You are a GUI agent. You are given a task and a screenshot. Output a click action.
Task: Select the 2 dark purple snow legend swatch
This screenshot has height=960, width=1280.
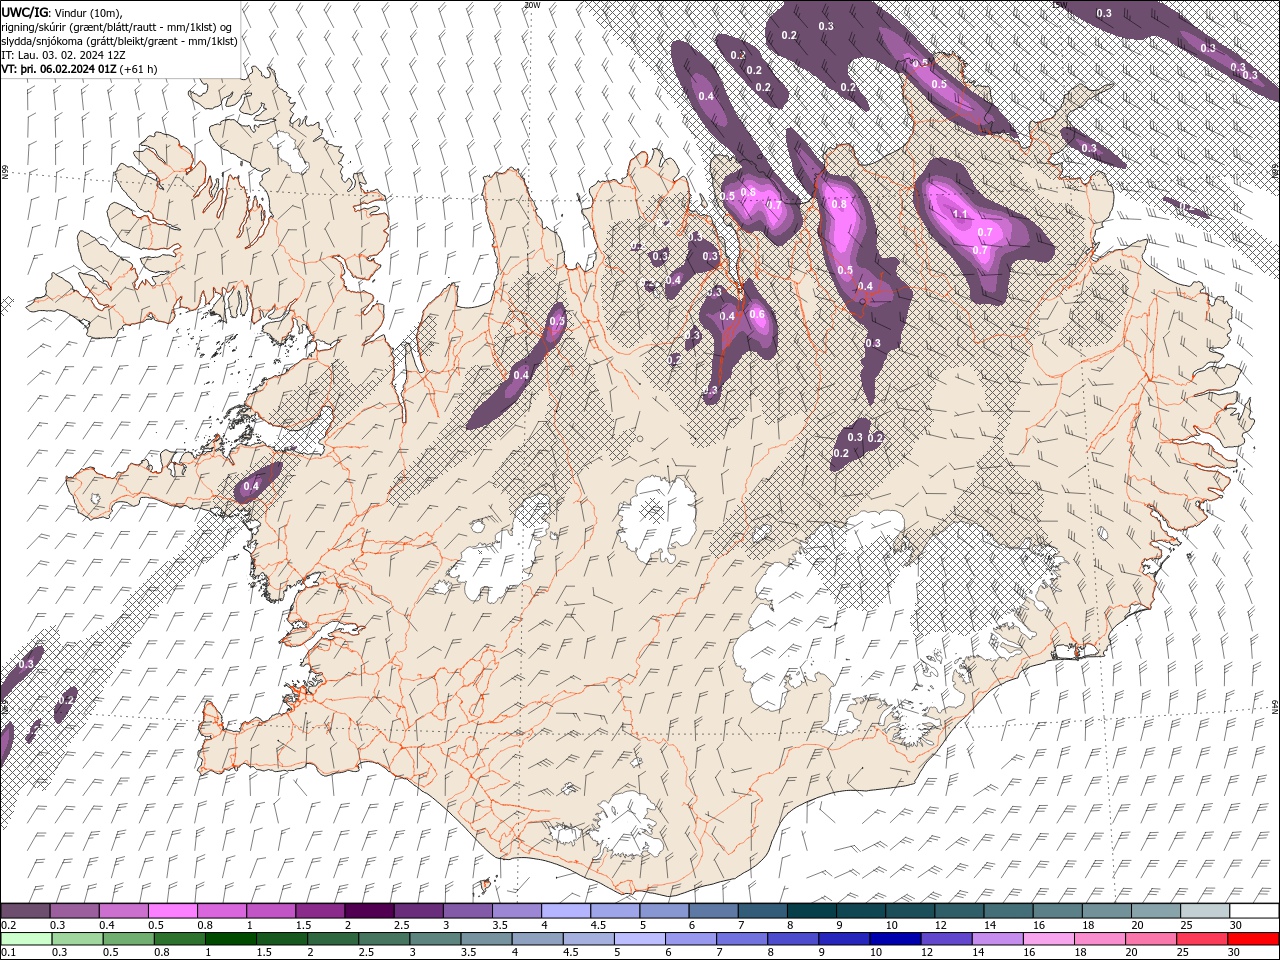tap(369, 911)
